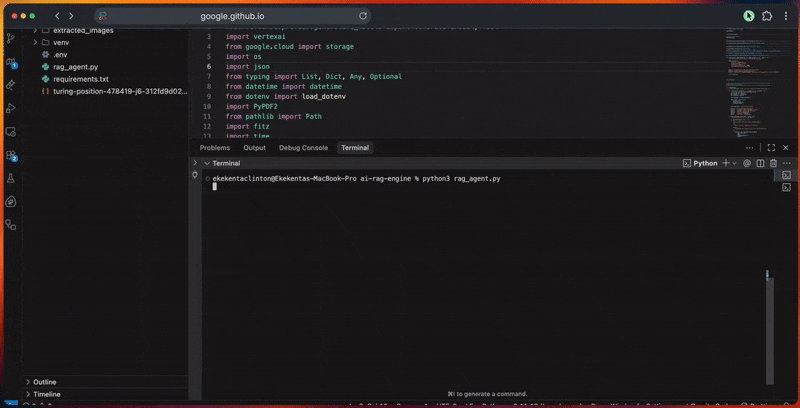Image resolution: width=800 pixels, height=408 pixels.
Task: Close the bottom panel
Action: tap(785, 147)
